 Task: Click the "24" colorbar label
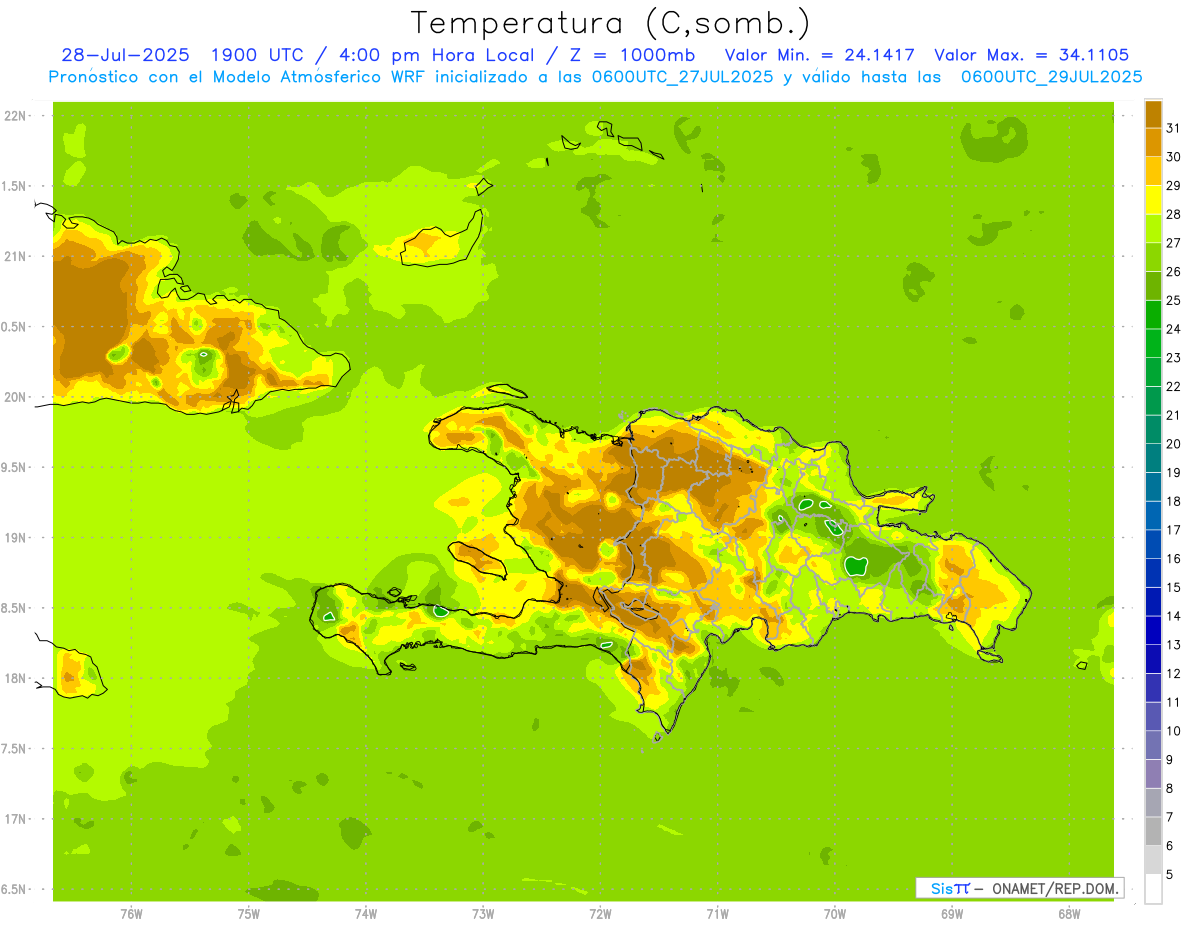click(x=1173, y=329)
